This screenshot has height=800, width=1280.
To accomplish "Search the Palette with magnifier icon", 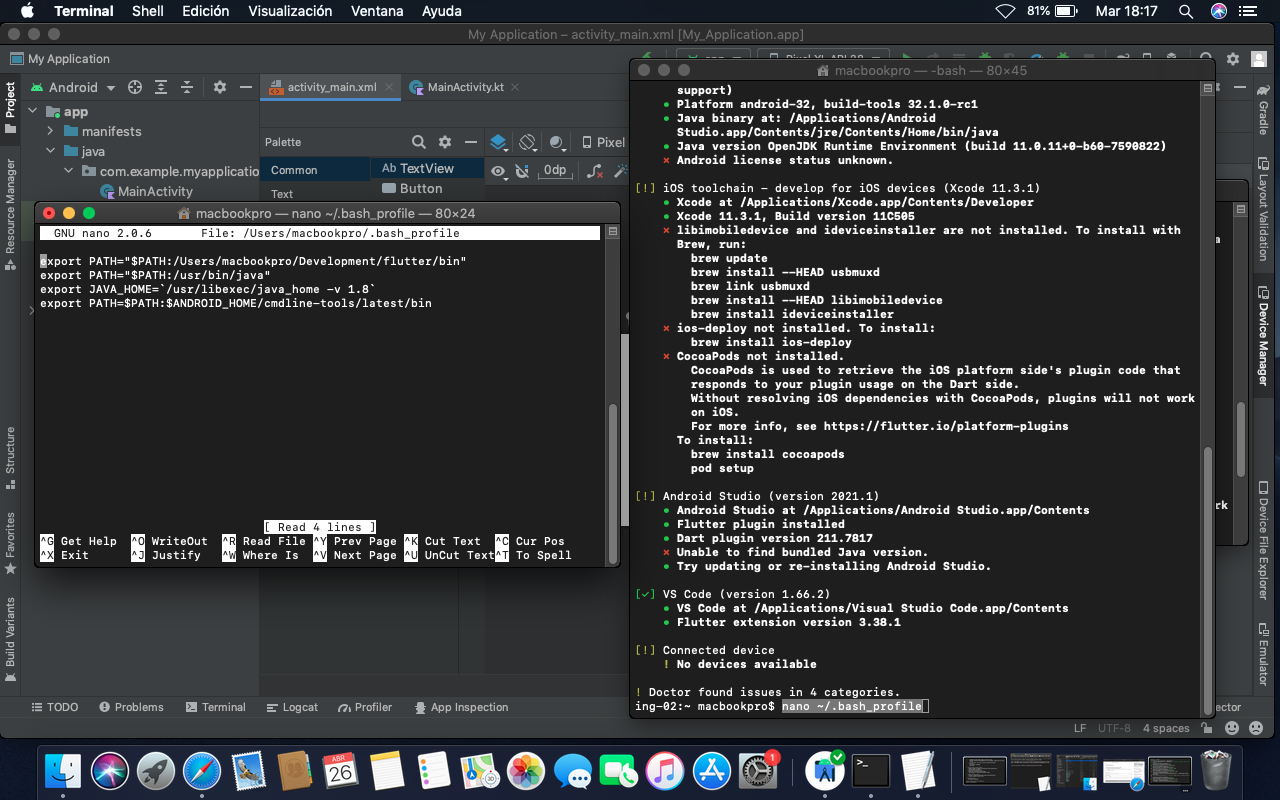I will click(419, 142).
